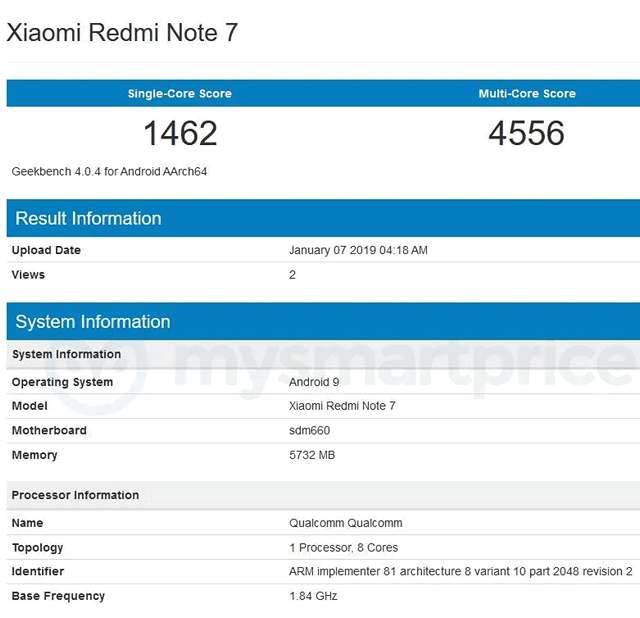
Task: Select the Base Frequency label
Action: coord(58,596)
